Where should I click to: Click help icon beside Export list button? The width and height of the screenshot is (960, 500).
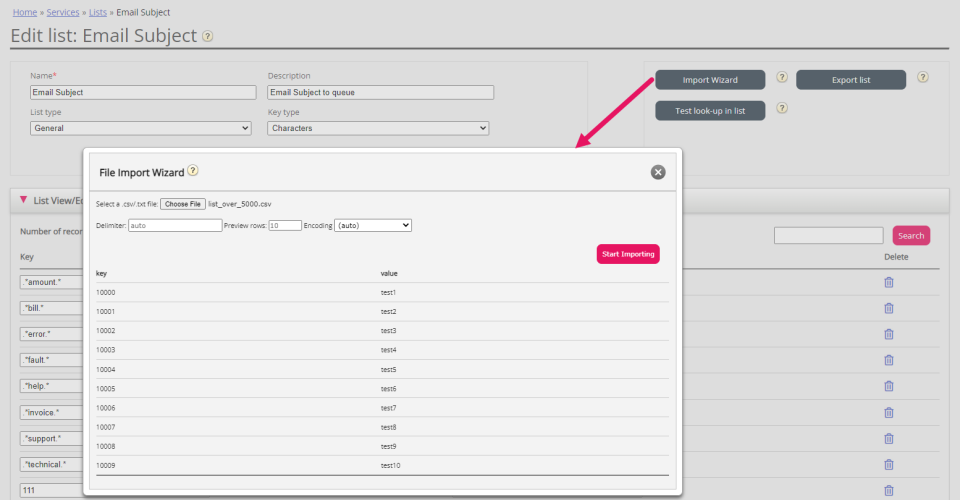pyautogui.click(x=922, y=78)
